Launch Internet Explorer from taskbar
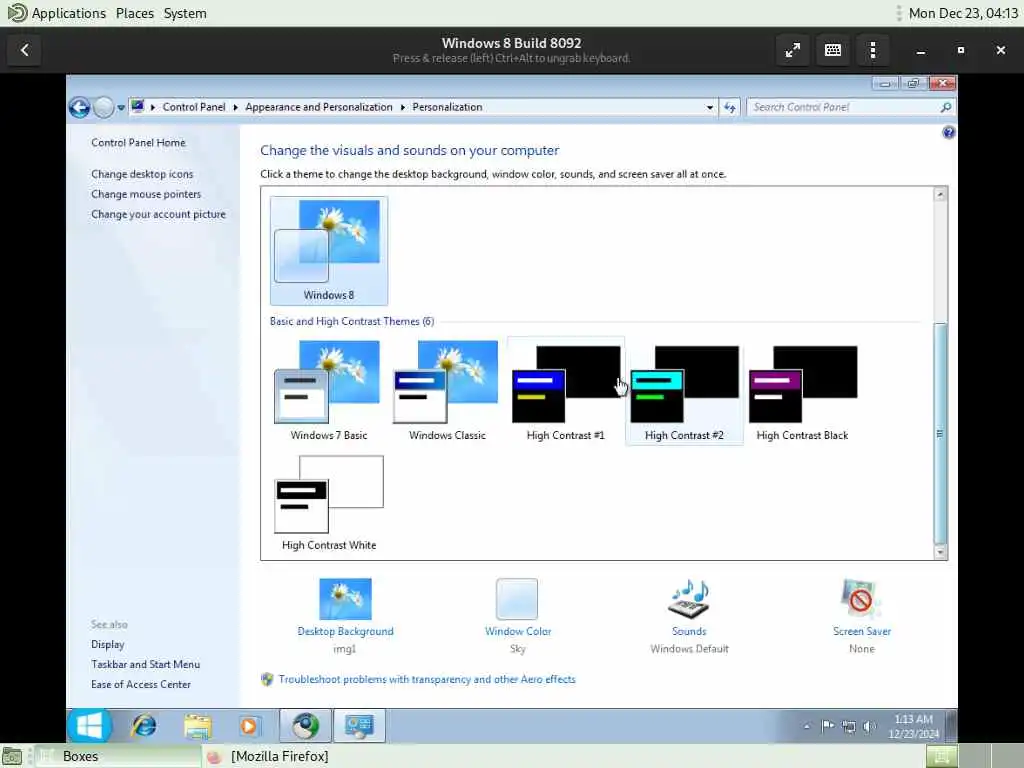Image resolution: width=1024 pixels, height=768 pixels. [144, 726]
